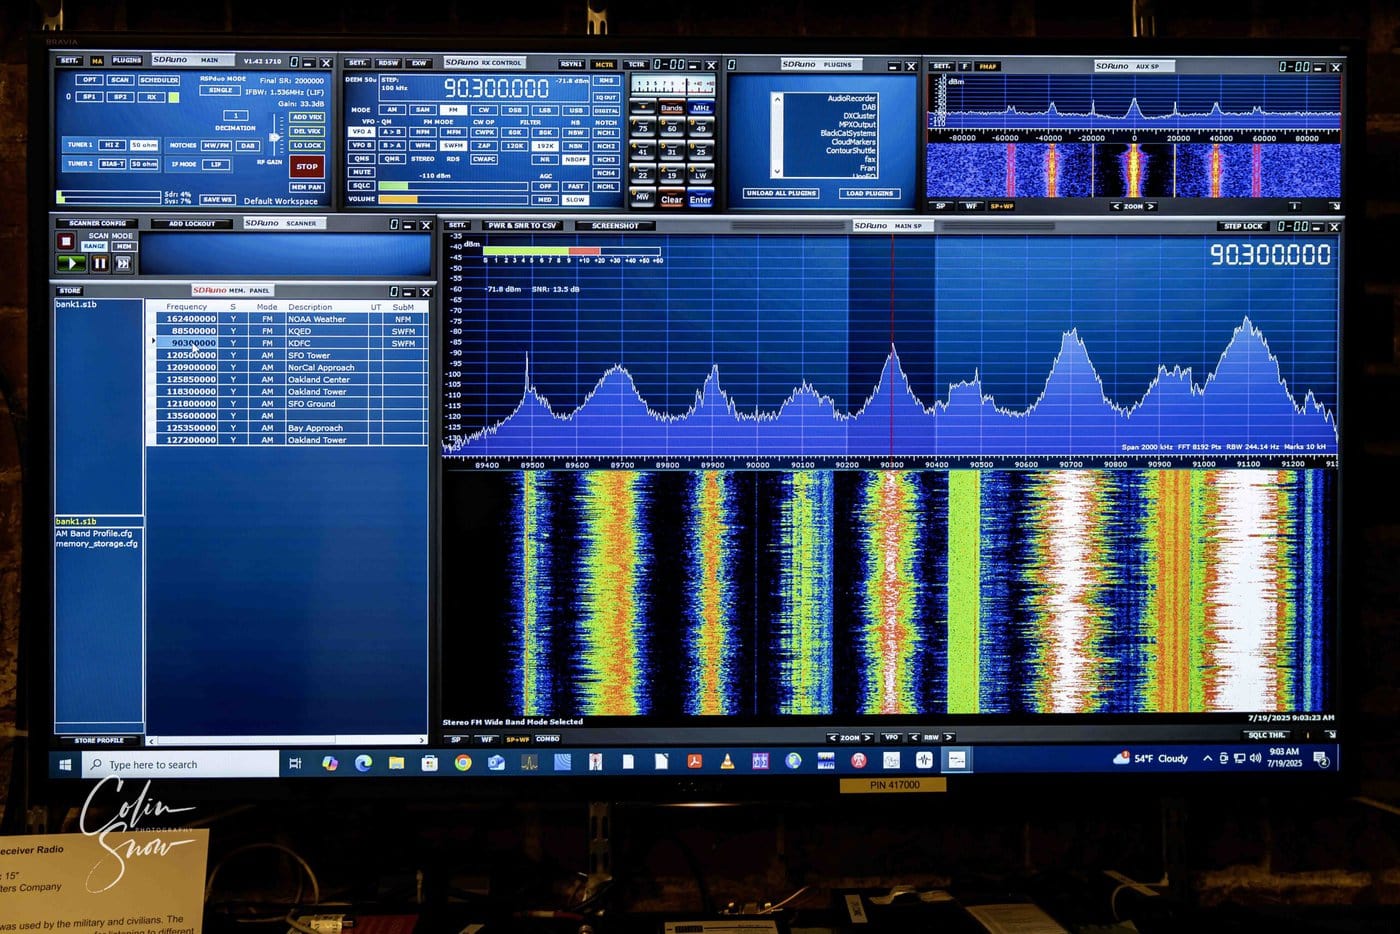Switch MAIN SP view to SP tab
The width and height of the screenshot is (1400, 934).
456,739
